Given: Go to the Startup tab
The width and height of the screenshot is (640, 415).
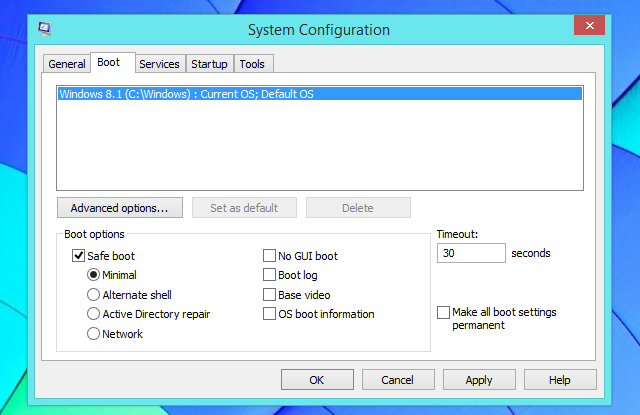Looking at the screenshot, I should [210, 64].
